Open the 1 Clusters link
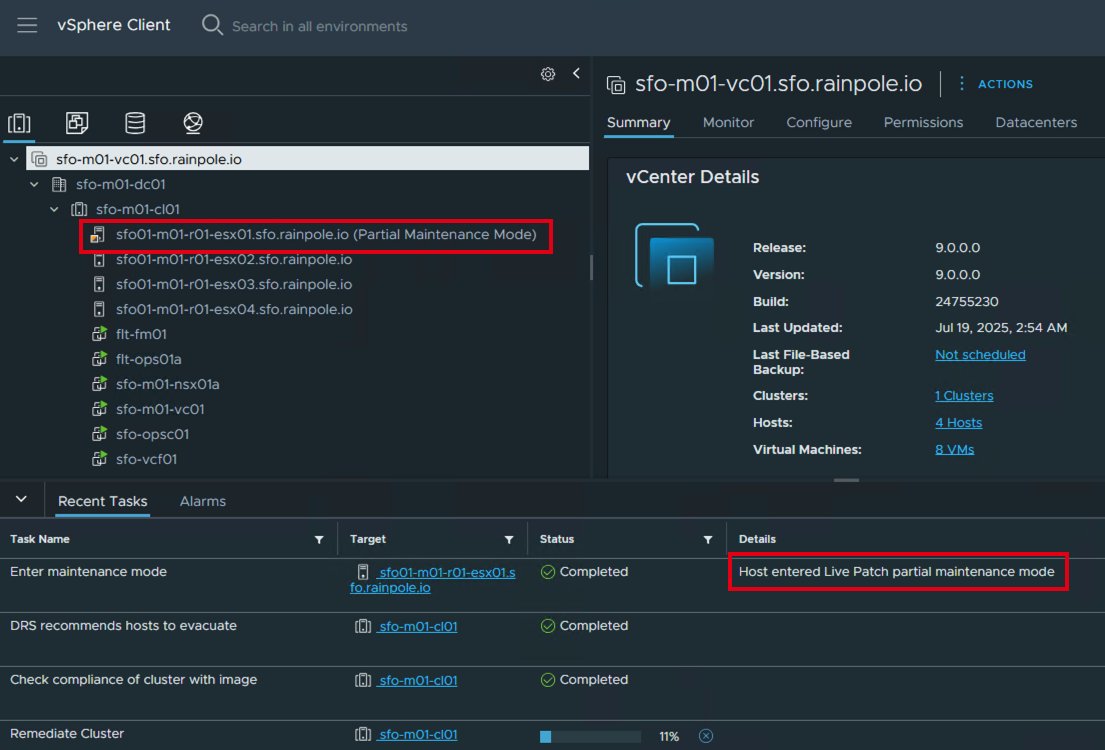This screenshot has height=750, width=1105. tap(964, 396)
